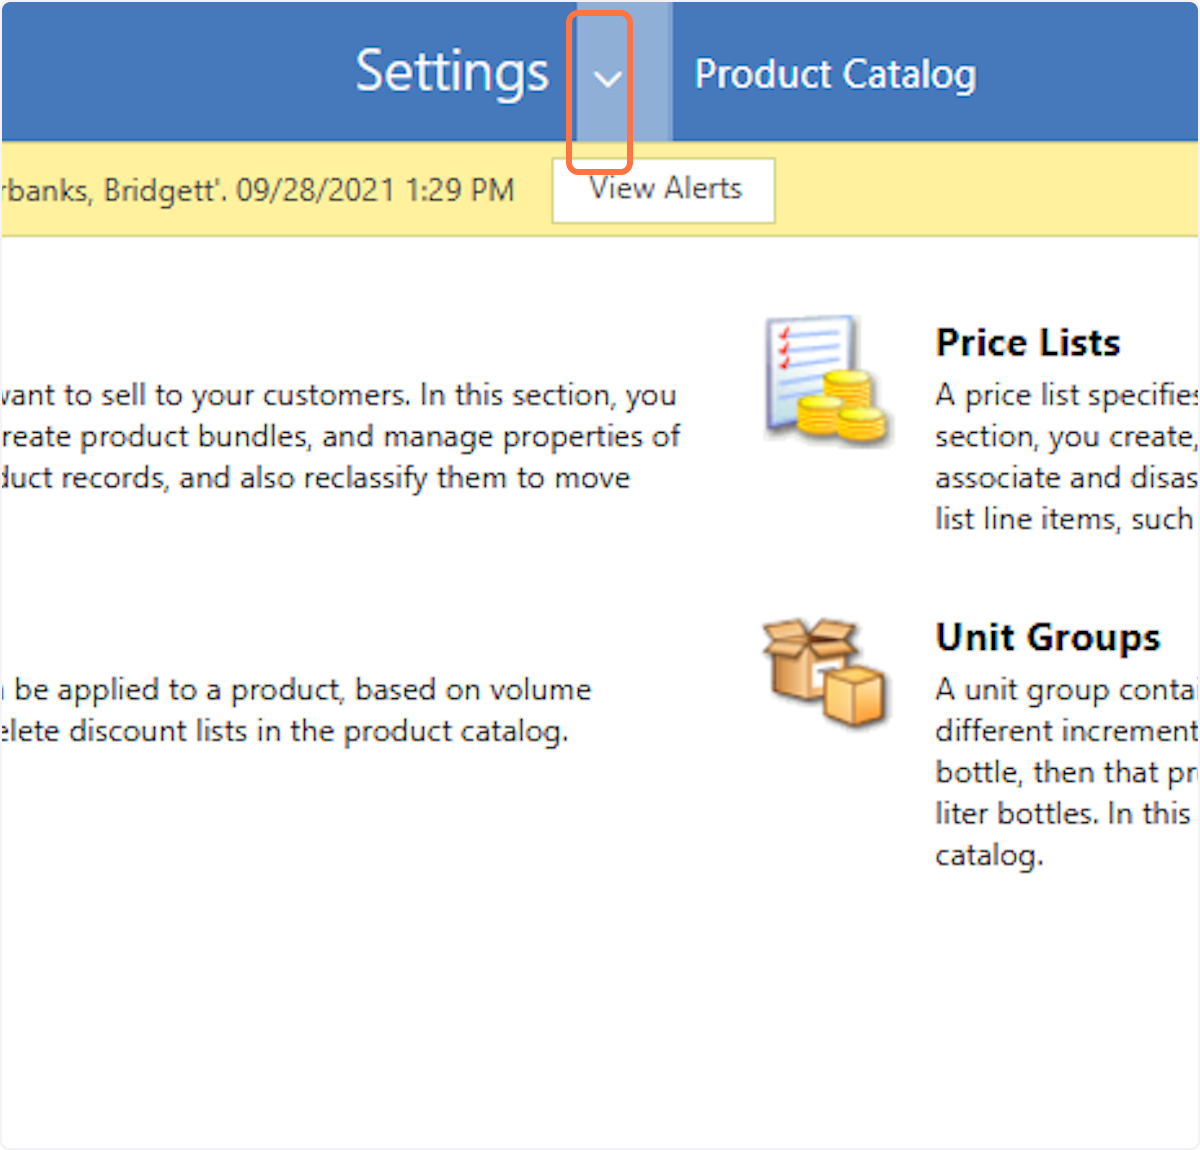The image size is (1200, 1150).
Task: Click the line 'liter bottles. In this' under Unit Groups
Action: (1062, 813)
